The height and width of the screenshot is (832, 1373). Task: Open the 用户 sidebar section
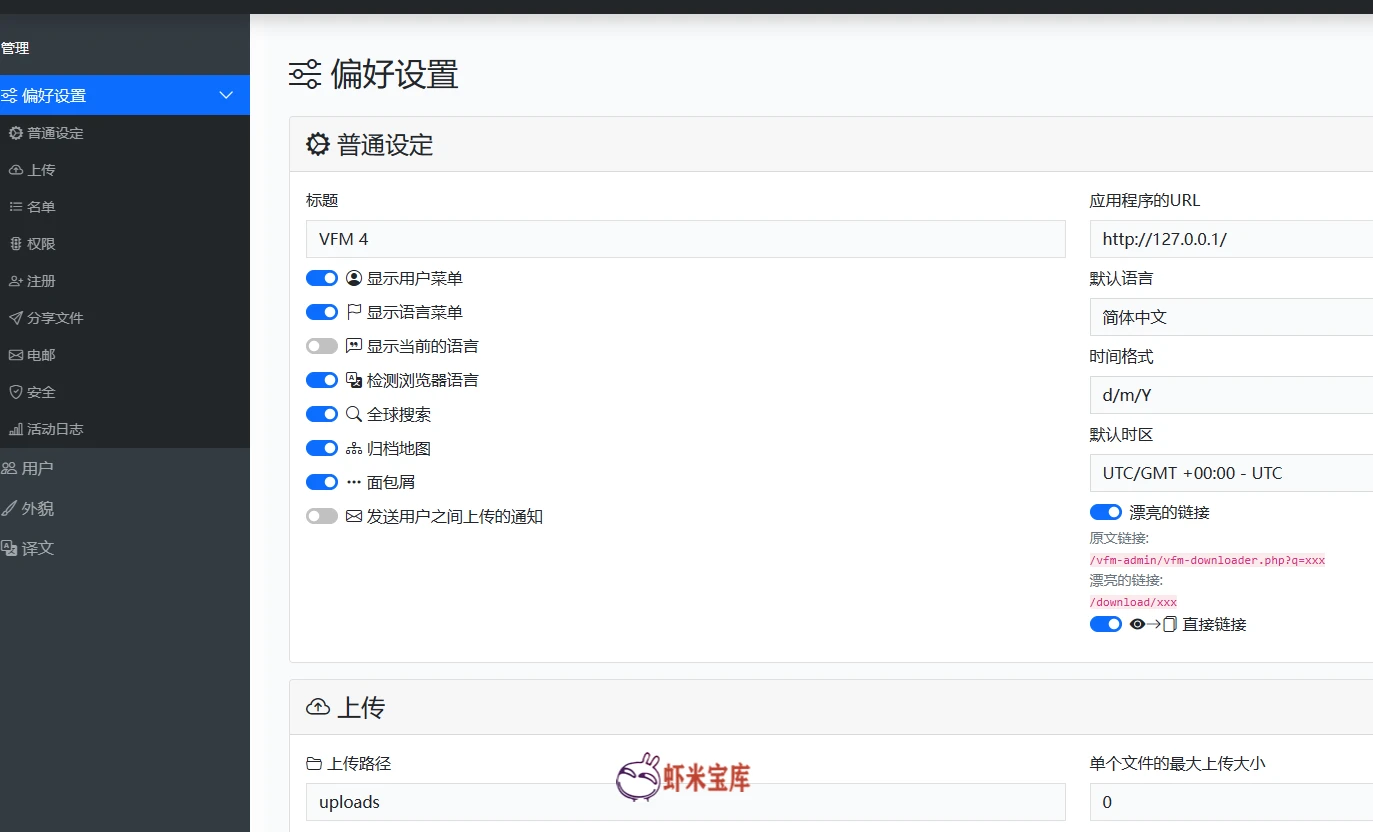pos(125,468)
